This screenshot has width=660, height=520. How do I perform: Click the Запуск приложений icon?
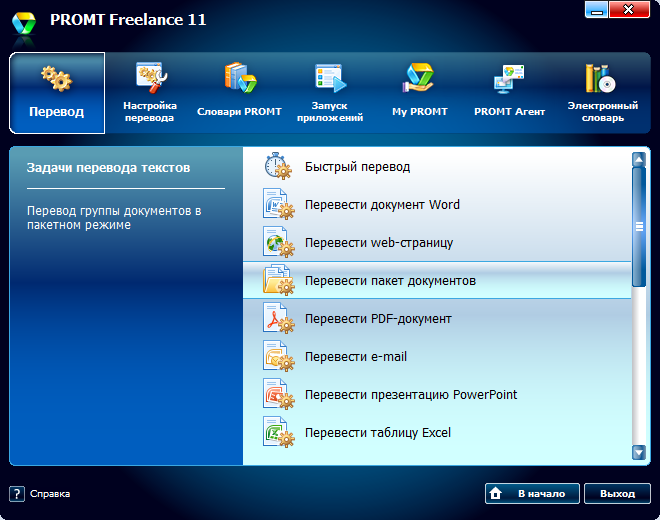(x=330, y=78)
